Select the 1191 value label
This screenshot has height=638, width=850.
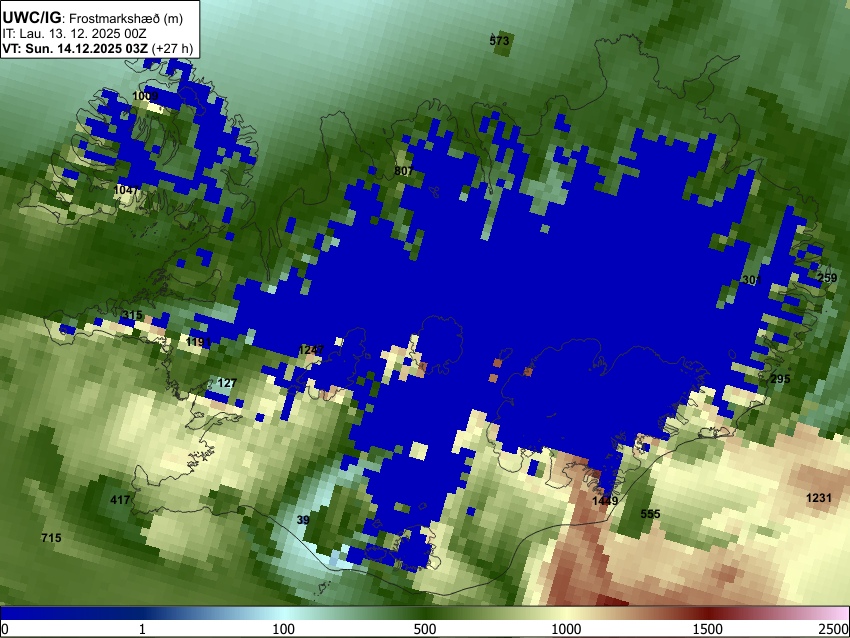tap(198, 342)
